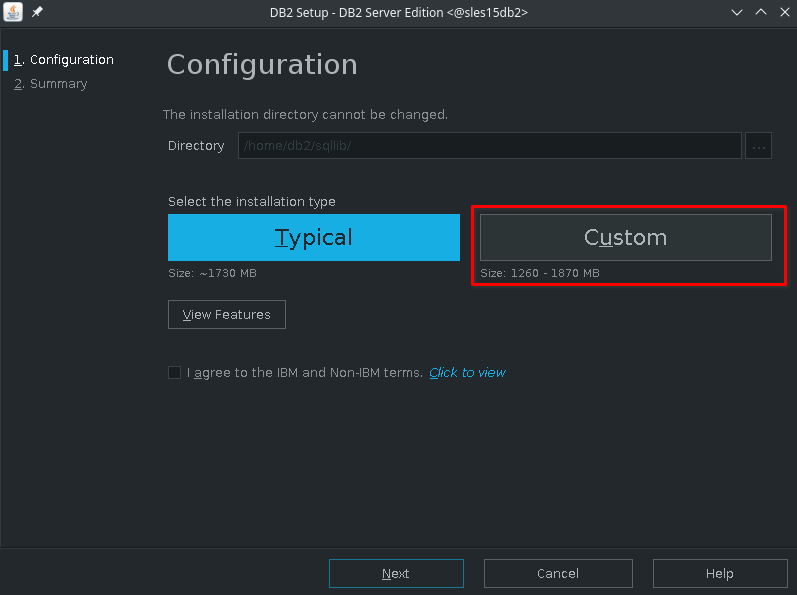
Task: Click the Directory path input field
Action: tap(489, 146)
